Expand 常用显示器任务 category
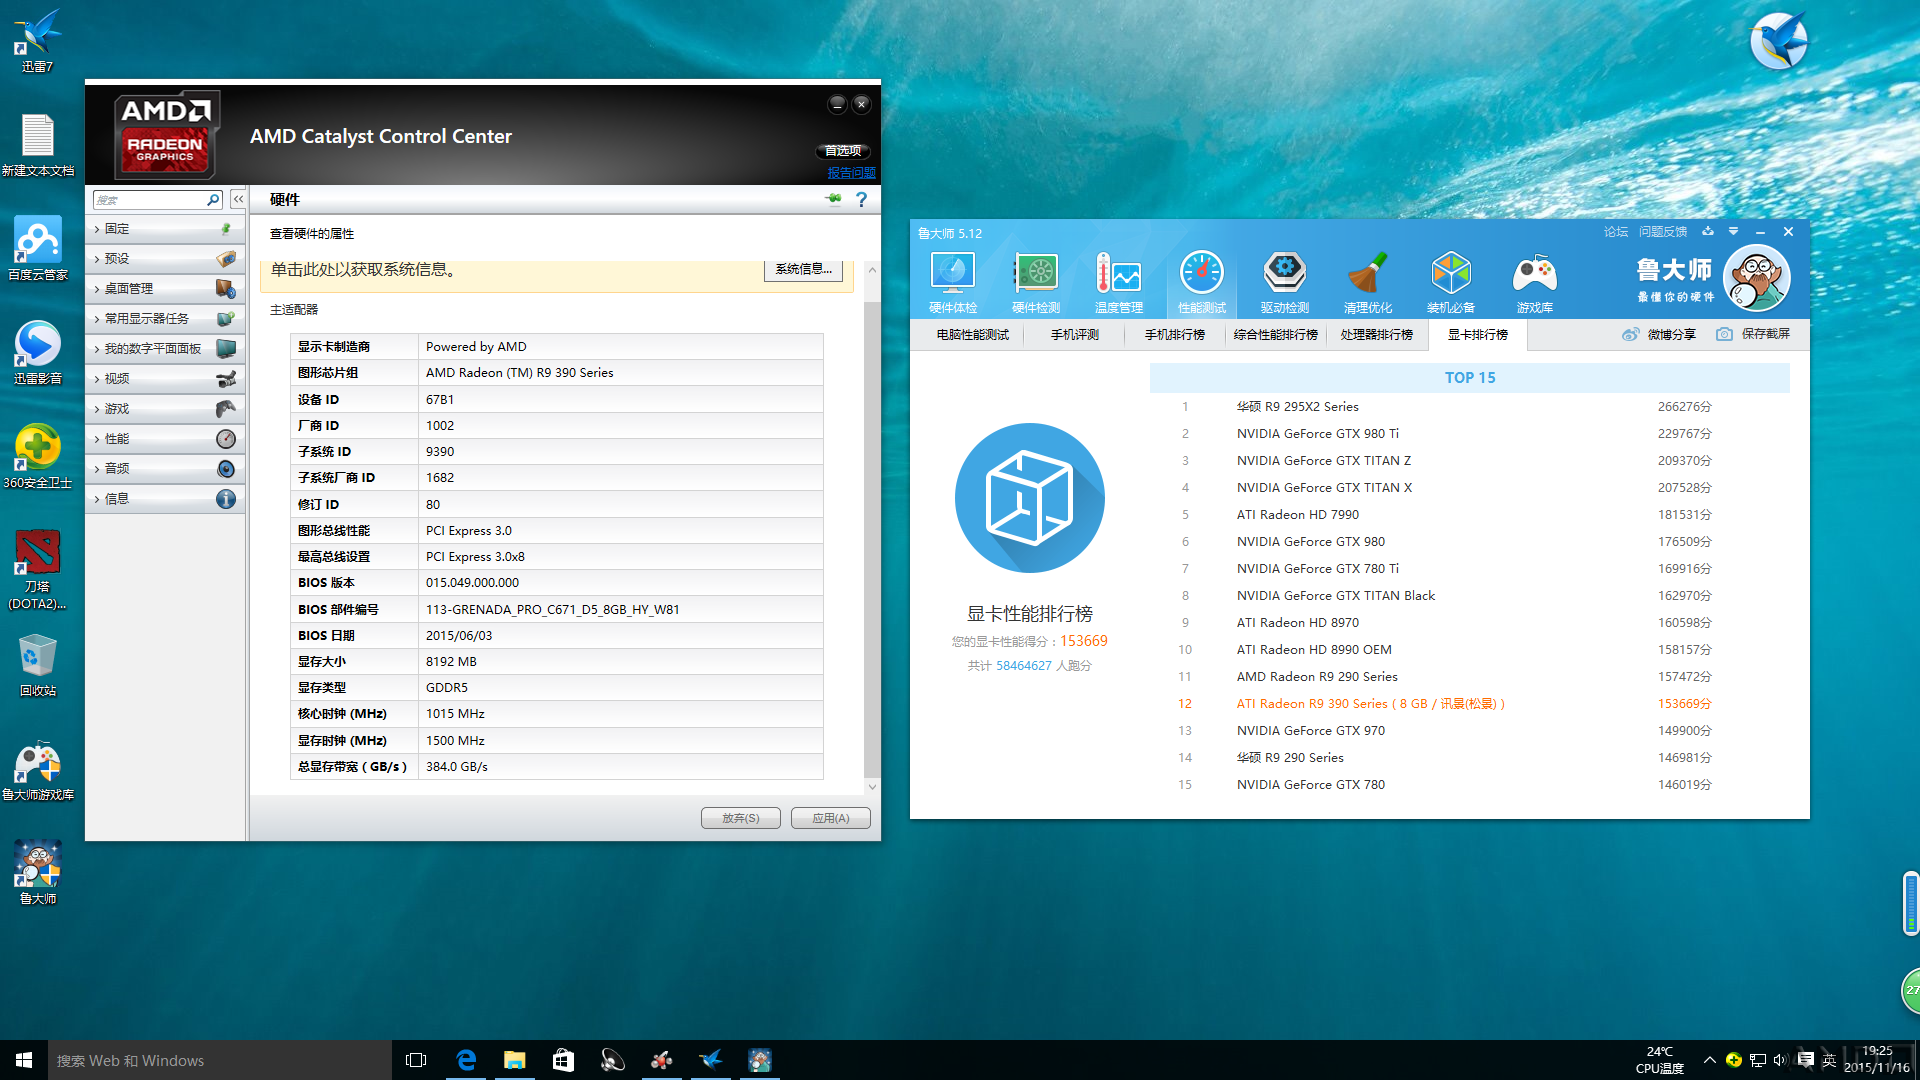The height and width of the screenshot is (1080, 1920). 165,319
